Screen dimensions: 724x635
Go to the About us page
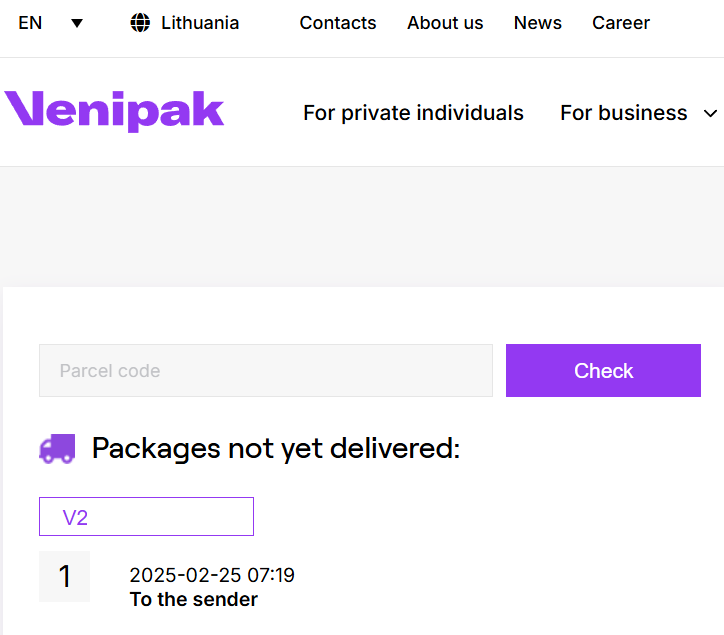445,23
